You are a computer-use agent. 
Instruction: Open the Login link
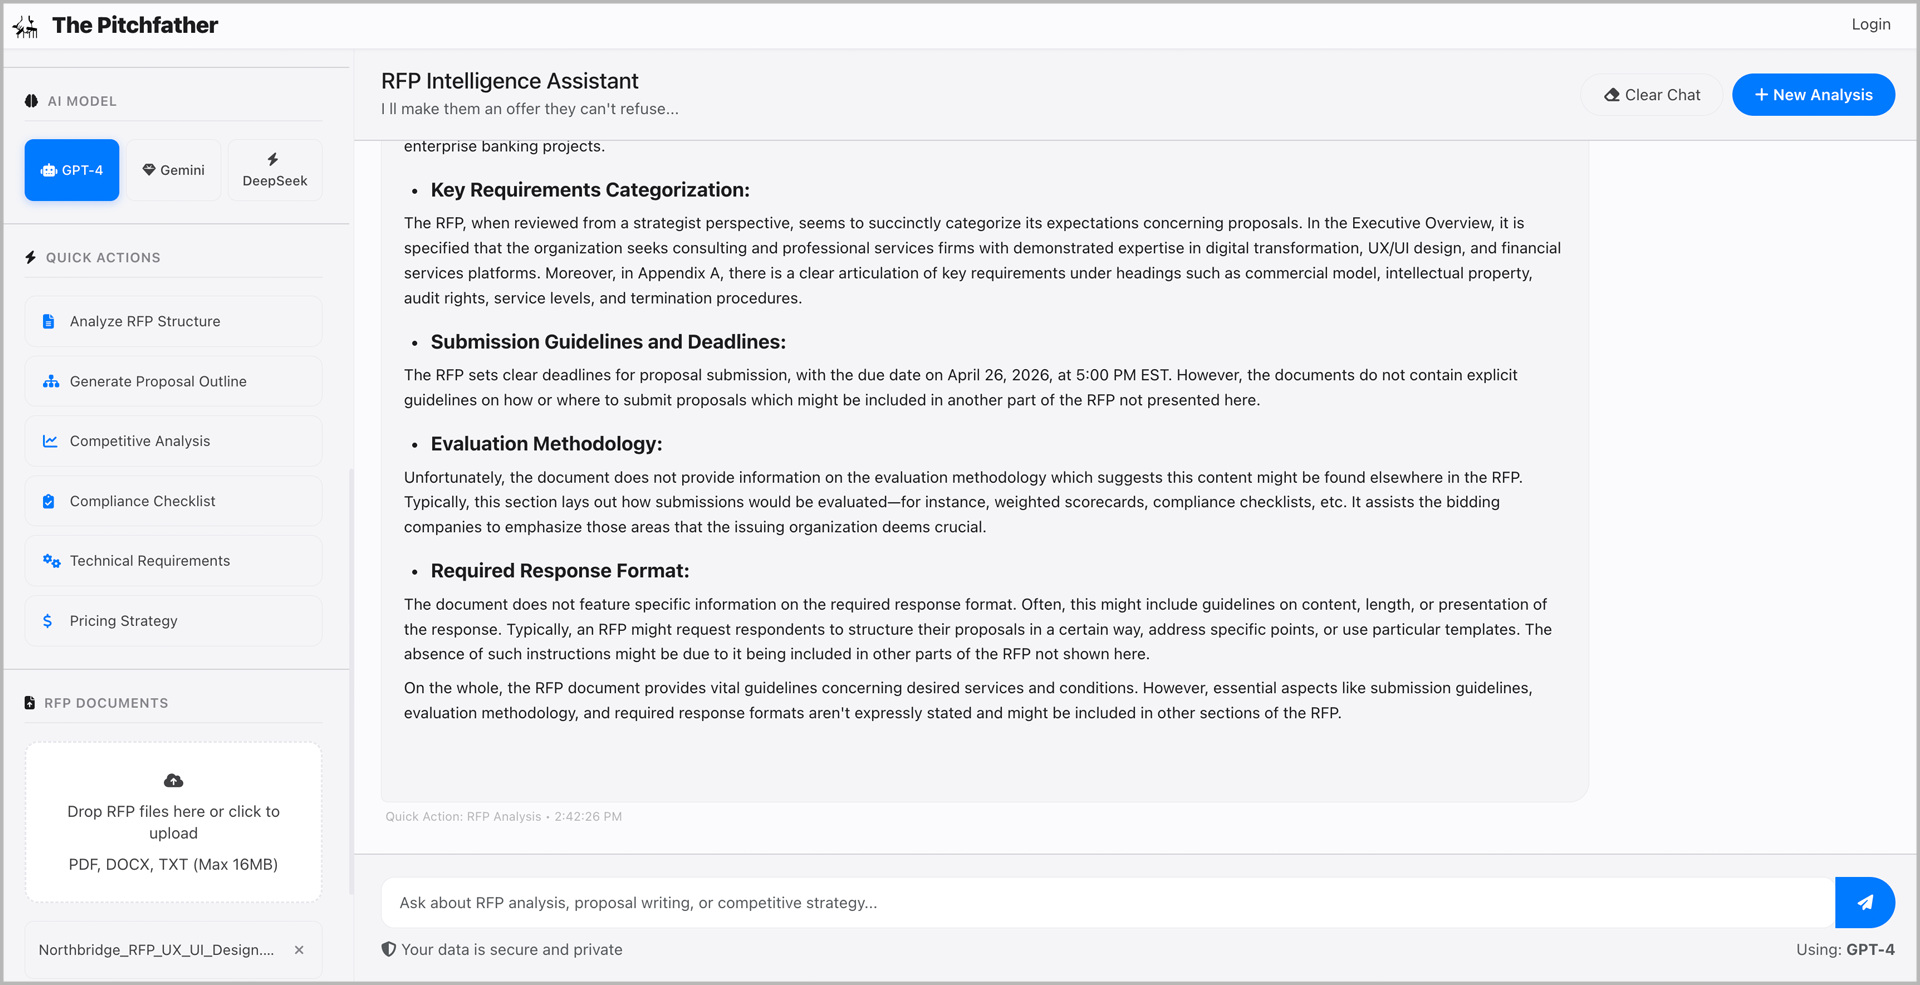(1870, 25)
